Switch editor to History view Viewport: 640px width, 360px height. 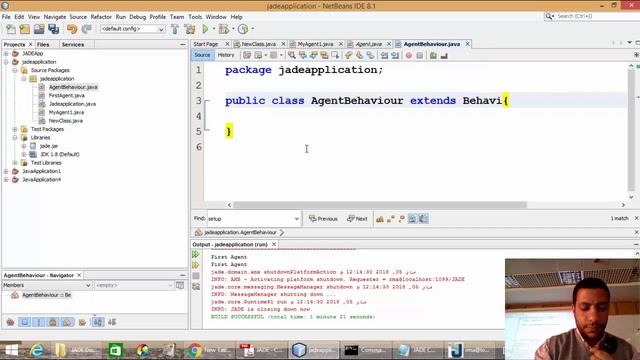[x=226, y=55]
